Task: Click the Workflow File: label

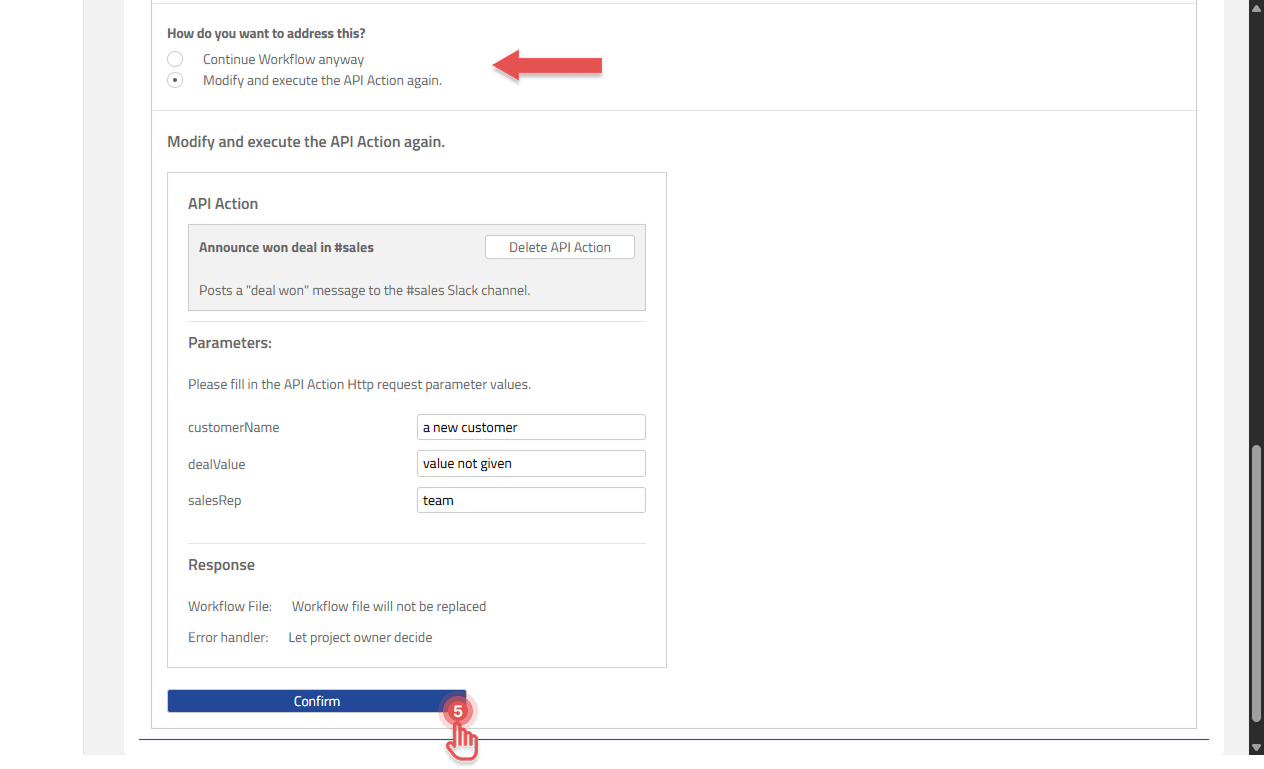Action: coord(230,606)
